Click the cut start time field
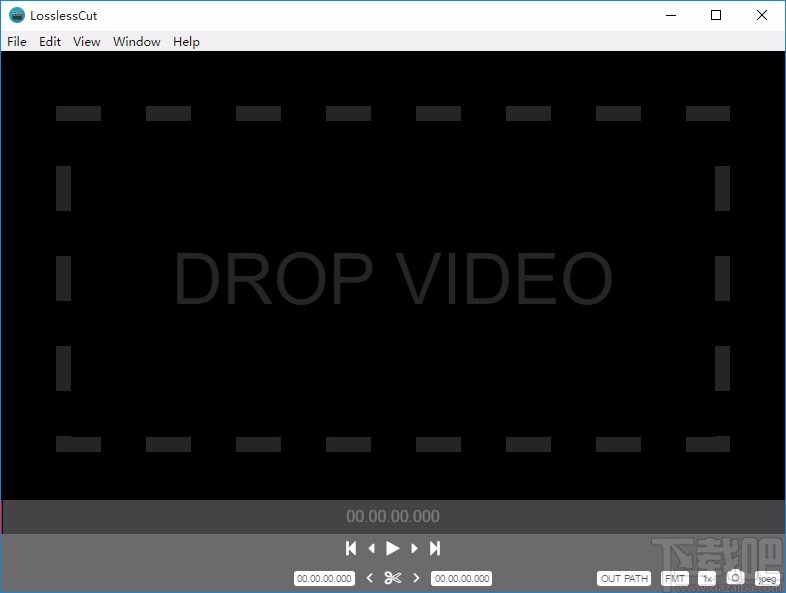The height and width of the screenshot is (593, 786). [324, 578]
